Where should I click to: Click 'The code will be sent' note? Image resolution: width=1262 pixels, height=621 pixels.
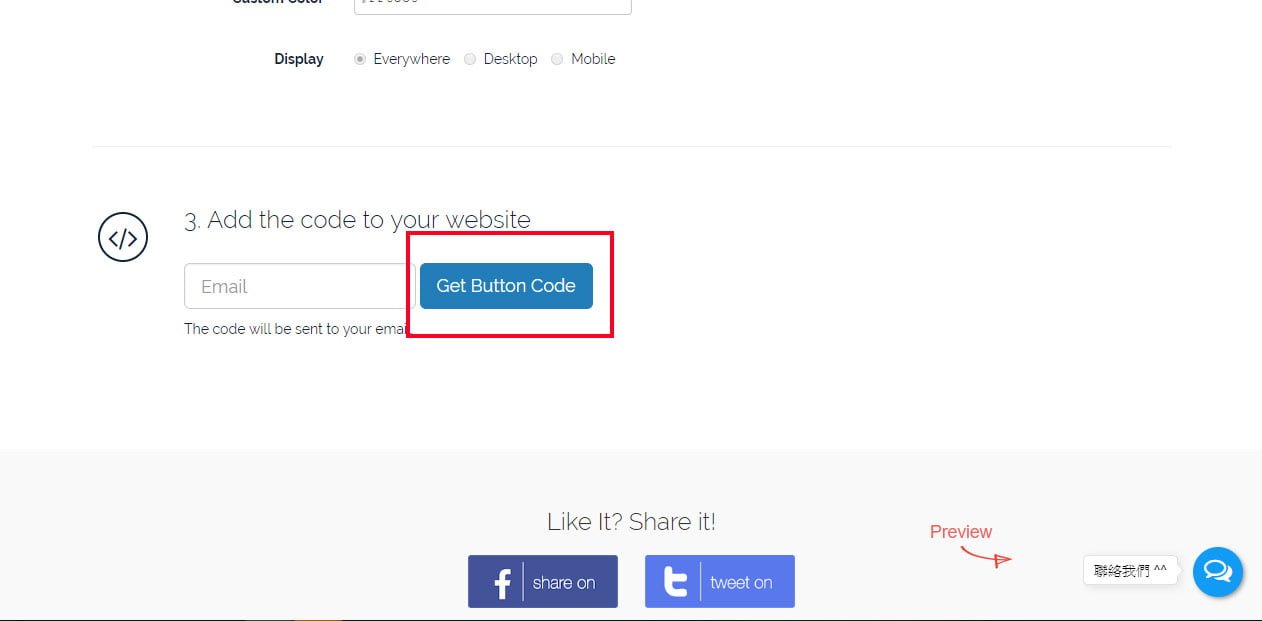[295, 329]
